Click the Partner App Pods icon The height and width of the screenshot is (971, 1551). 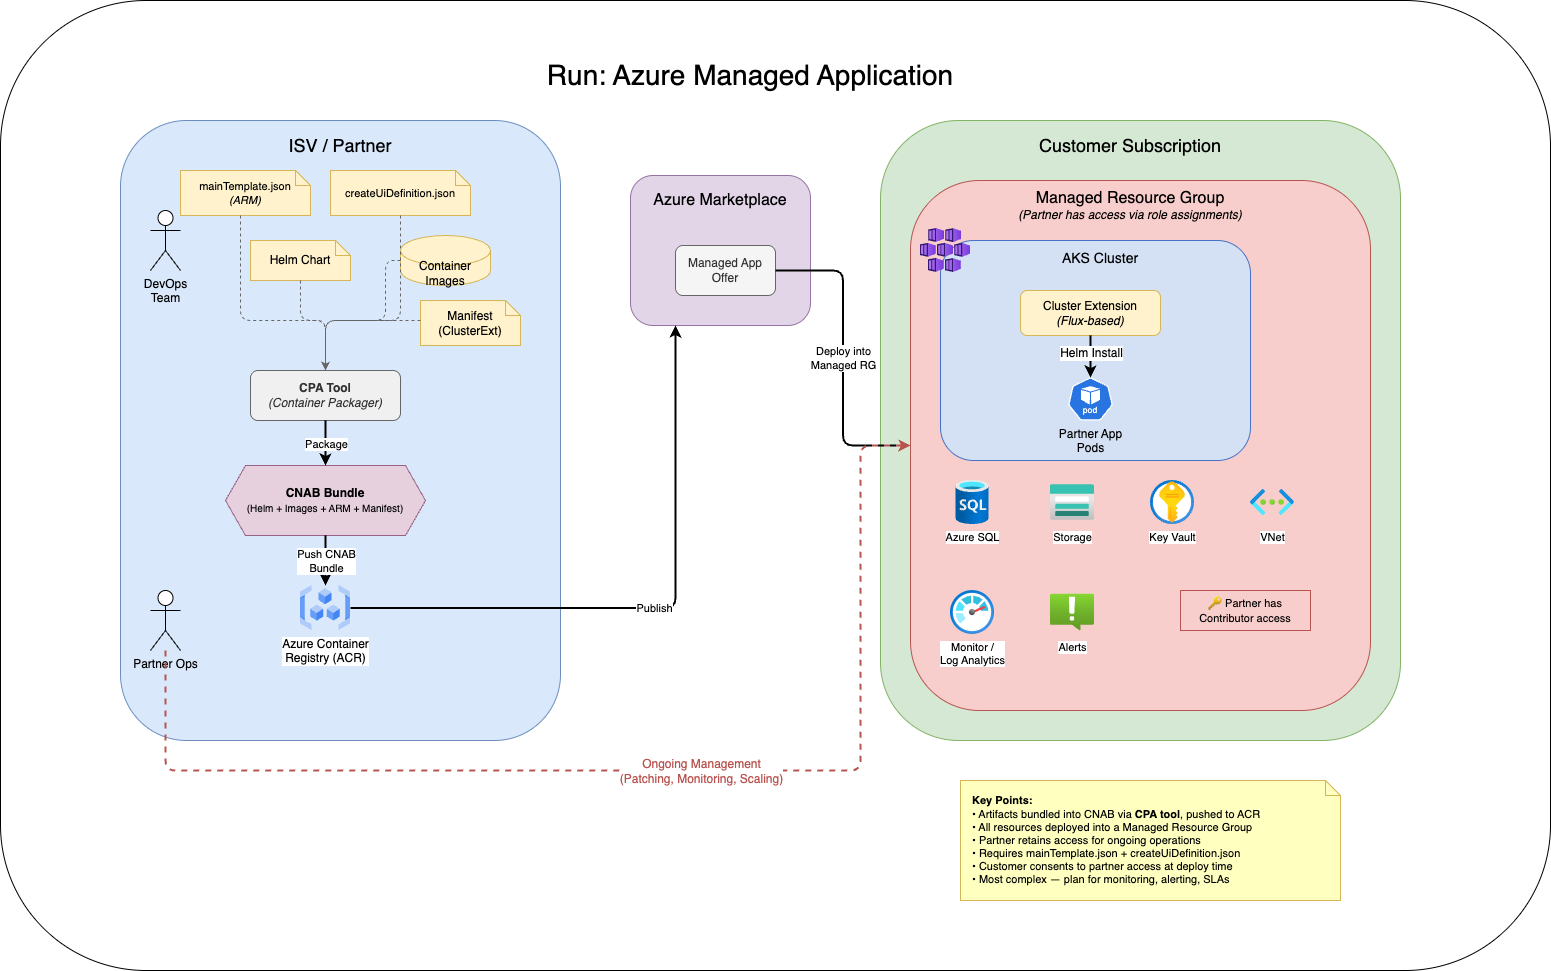pyautogui.click(x=1090, y=400)
